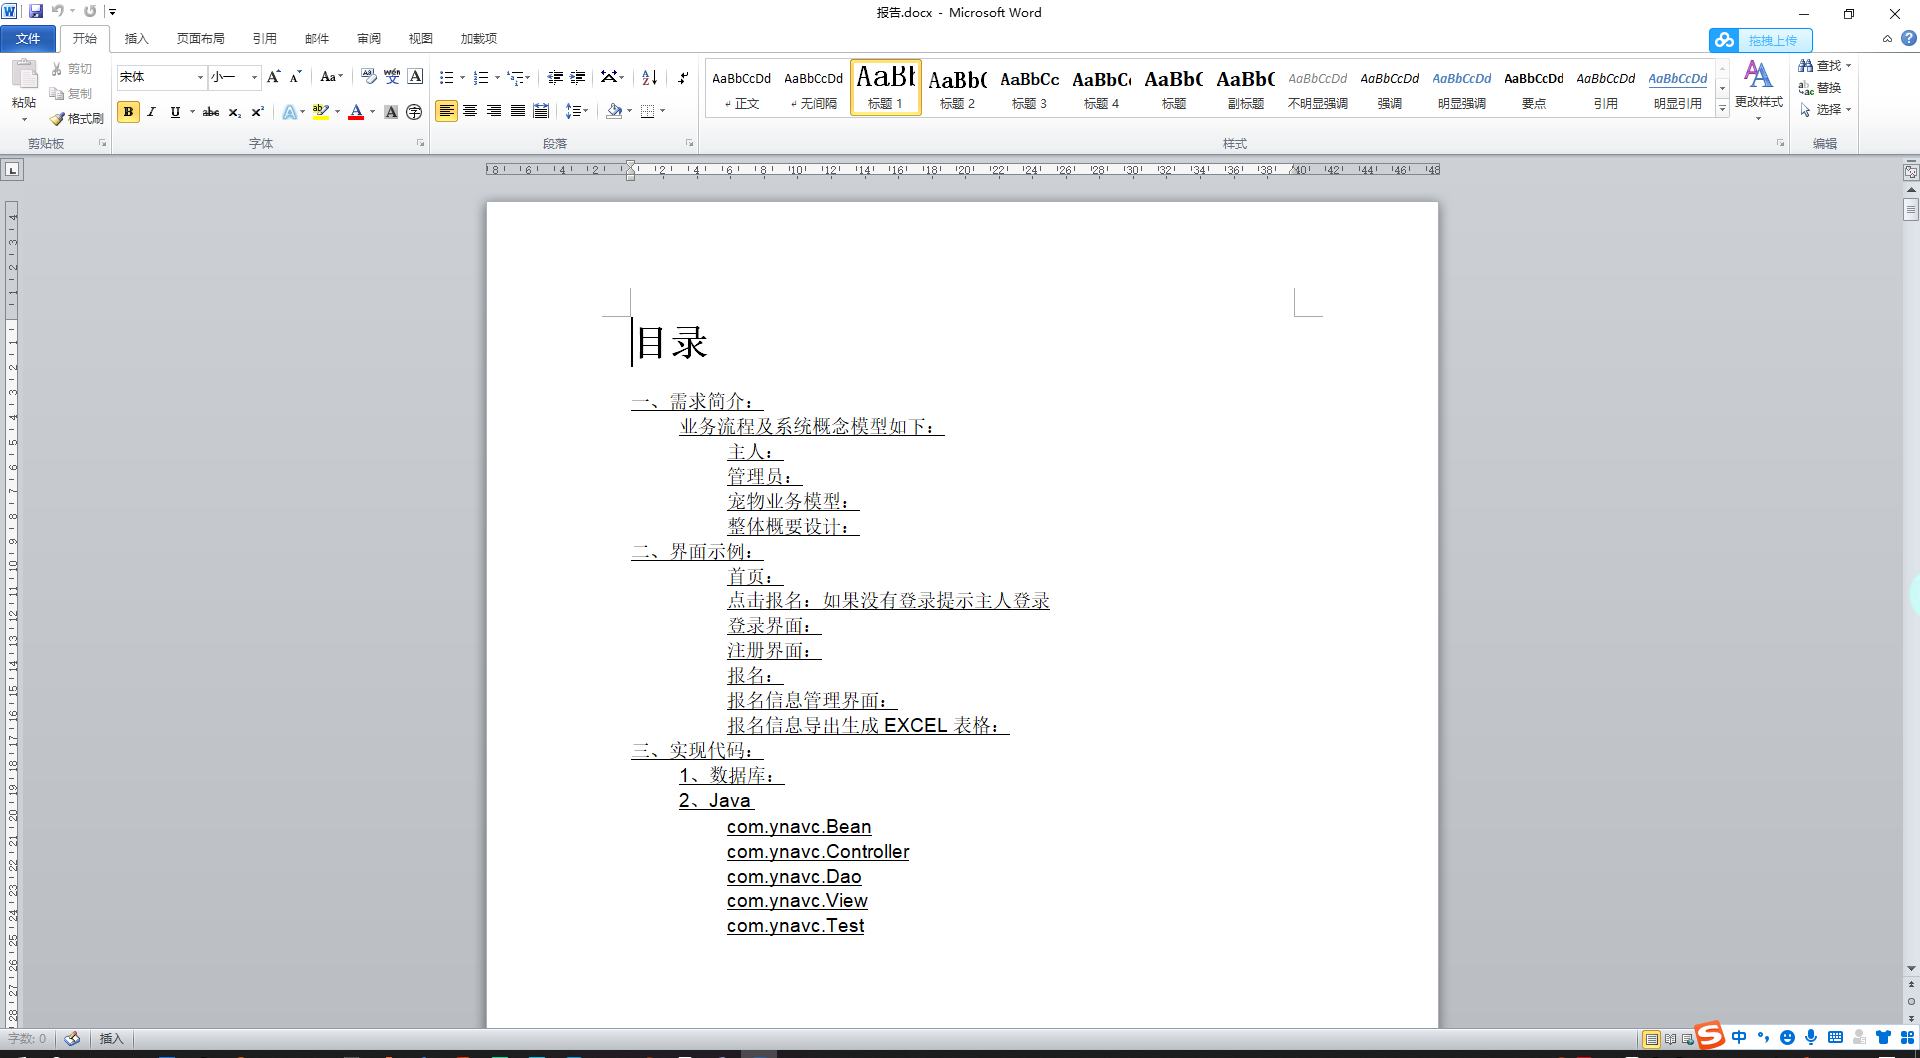Screen dimensions: 1920x1058
Task: Toggle Underline formatting
Action: [175, 112]
